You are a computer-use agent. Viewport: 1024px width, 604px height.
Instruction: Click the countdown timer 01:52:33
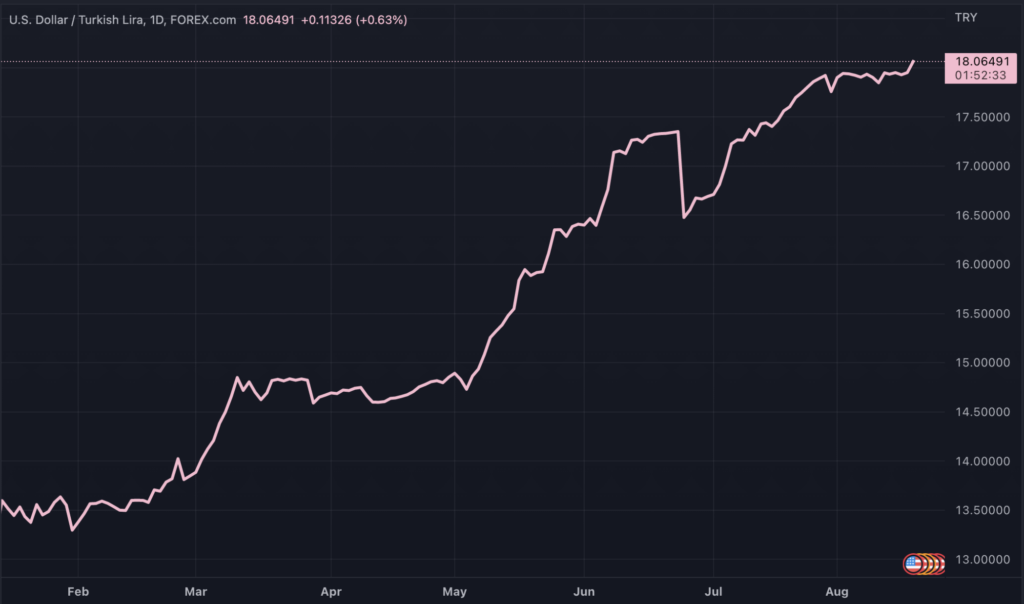[x=980, y=76]
